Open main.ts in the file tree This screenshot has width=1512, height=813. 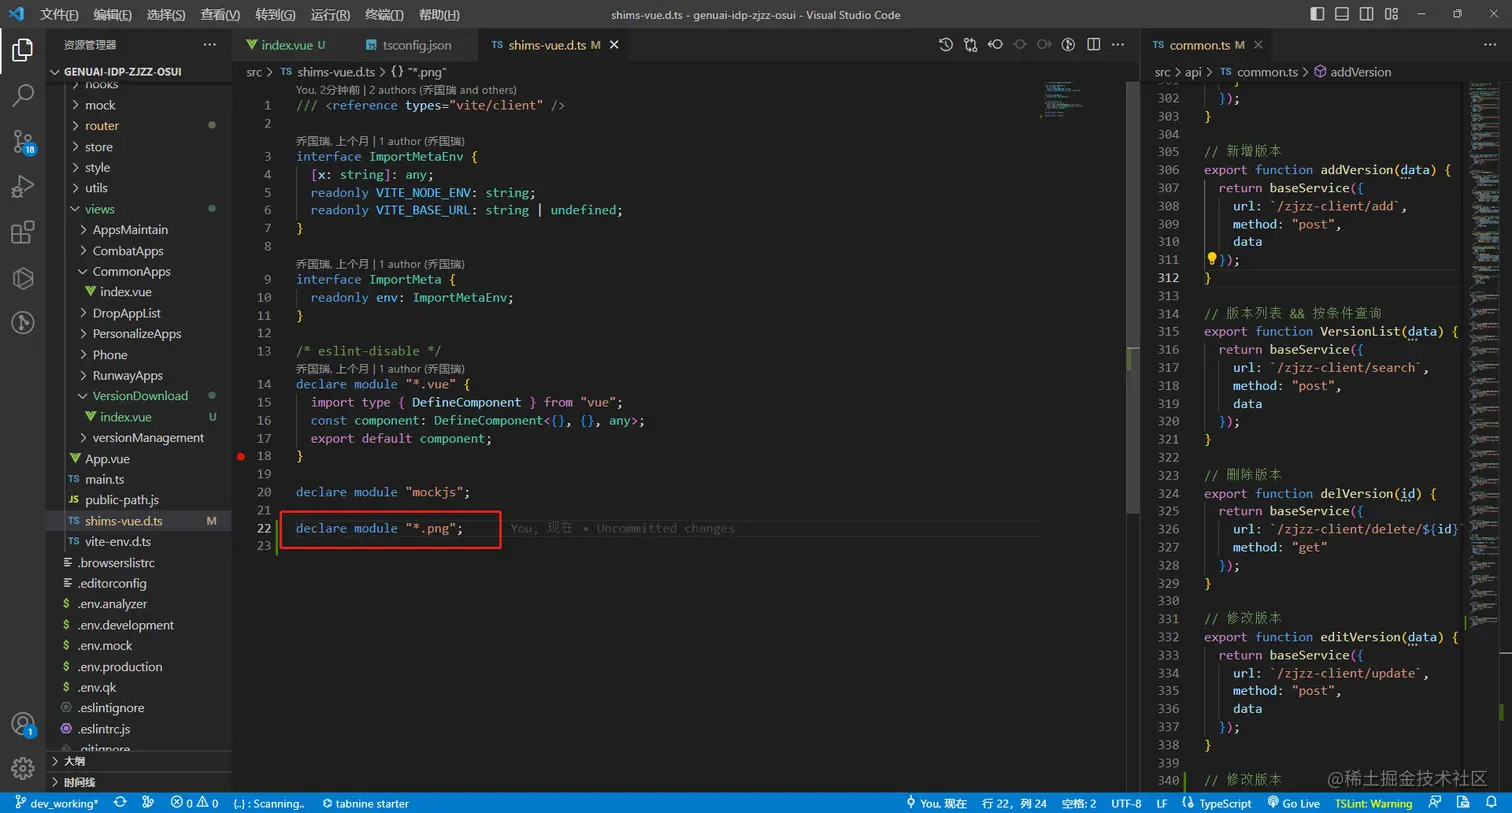(139, 479)
